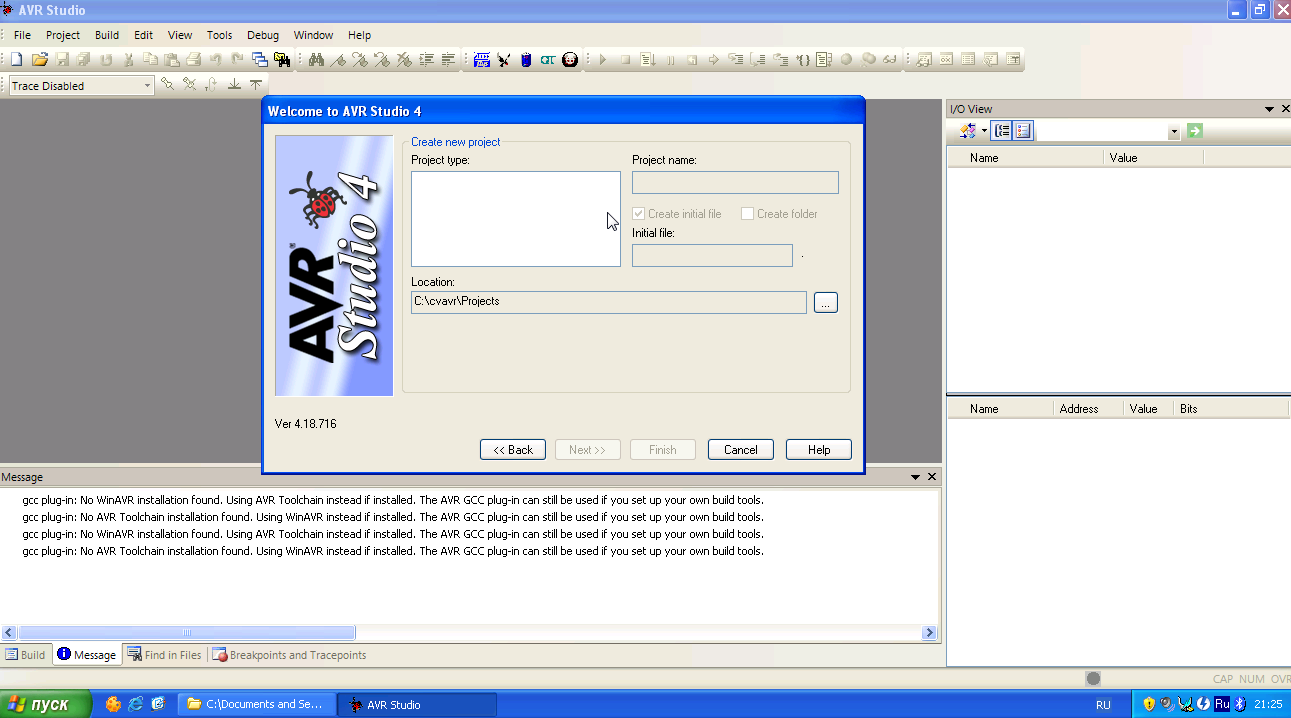Click the downward arrow trace toolbar icon
This screenshot has height=718, width=1291.
point(234,85)
